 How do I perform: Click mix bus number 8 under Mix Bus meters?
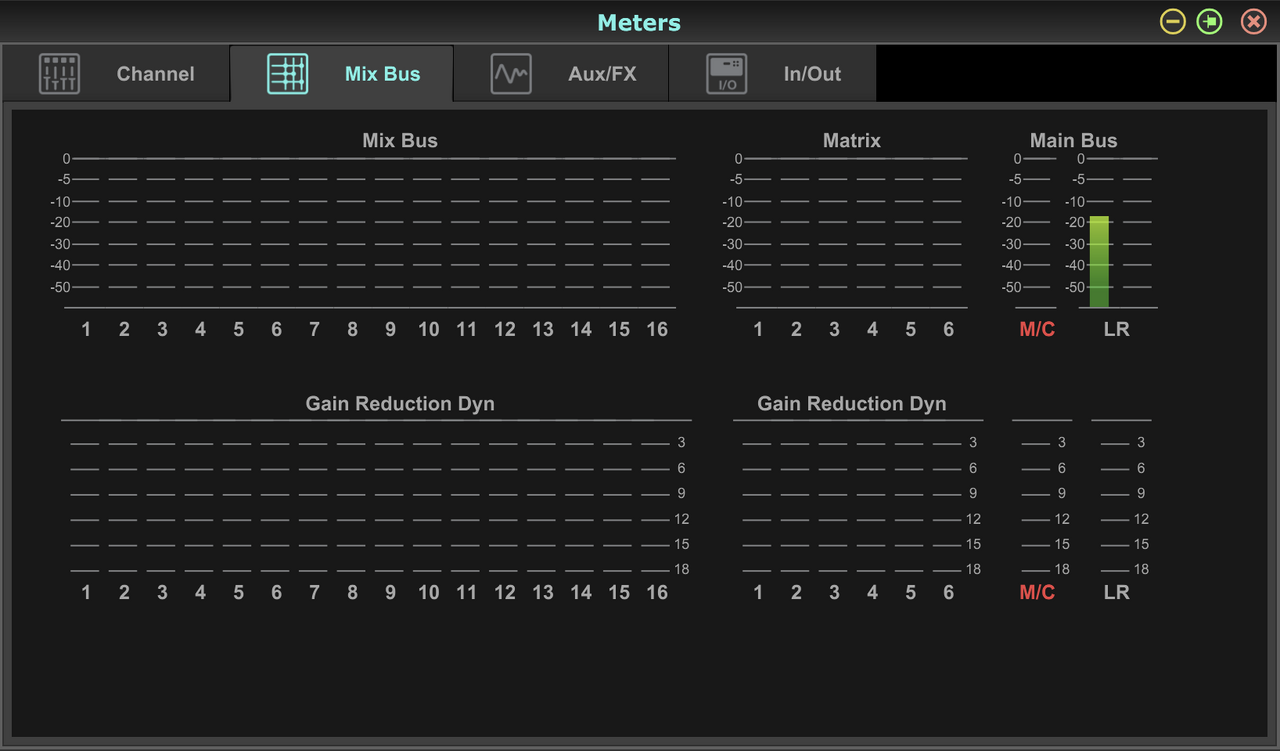pyautogui.click(x=352, y=329)
